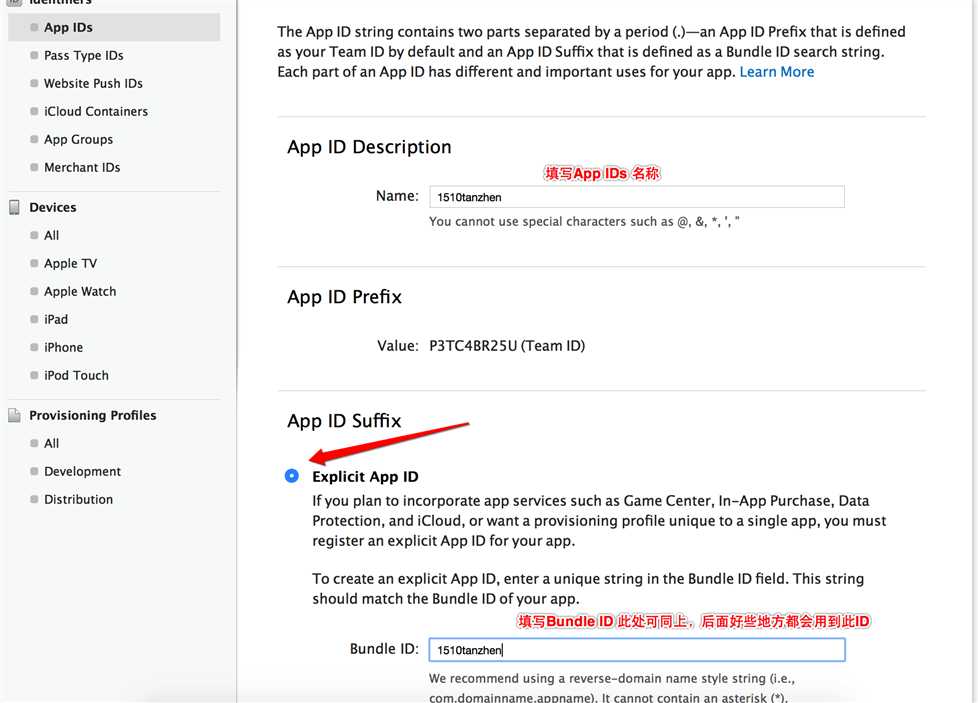Select Website Push IDs entry
The image size is (978, 703).
(93, 84)
